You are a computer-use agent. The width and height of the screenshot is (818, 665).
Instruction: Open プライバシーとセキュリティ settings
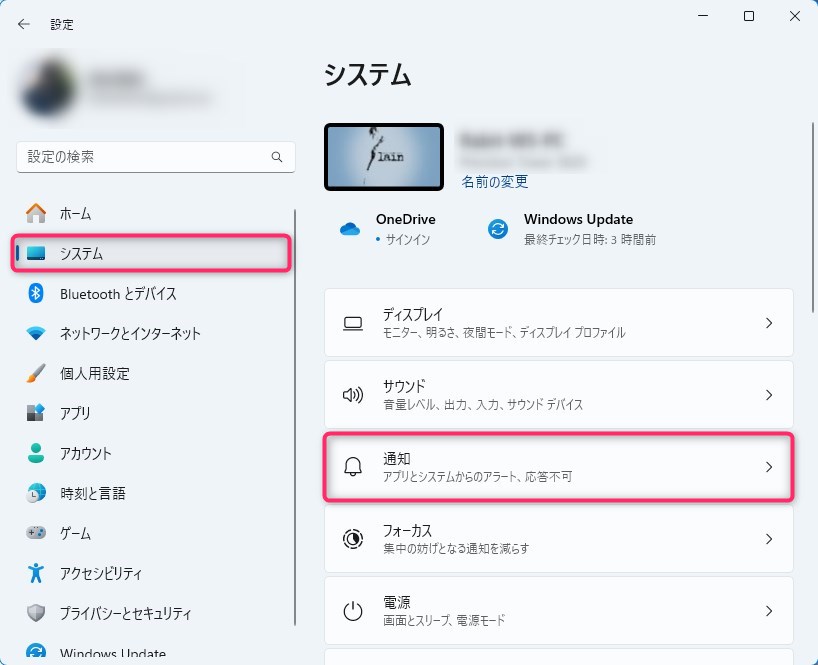(x=125, y=613)
